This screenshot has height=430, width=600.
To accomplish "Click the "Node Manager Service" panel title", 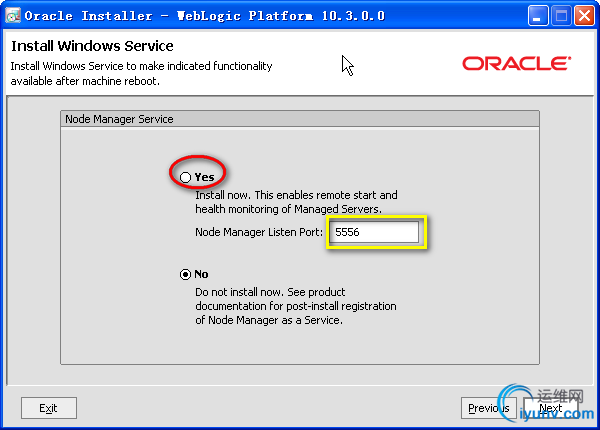I will click(119, 119).
